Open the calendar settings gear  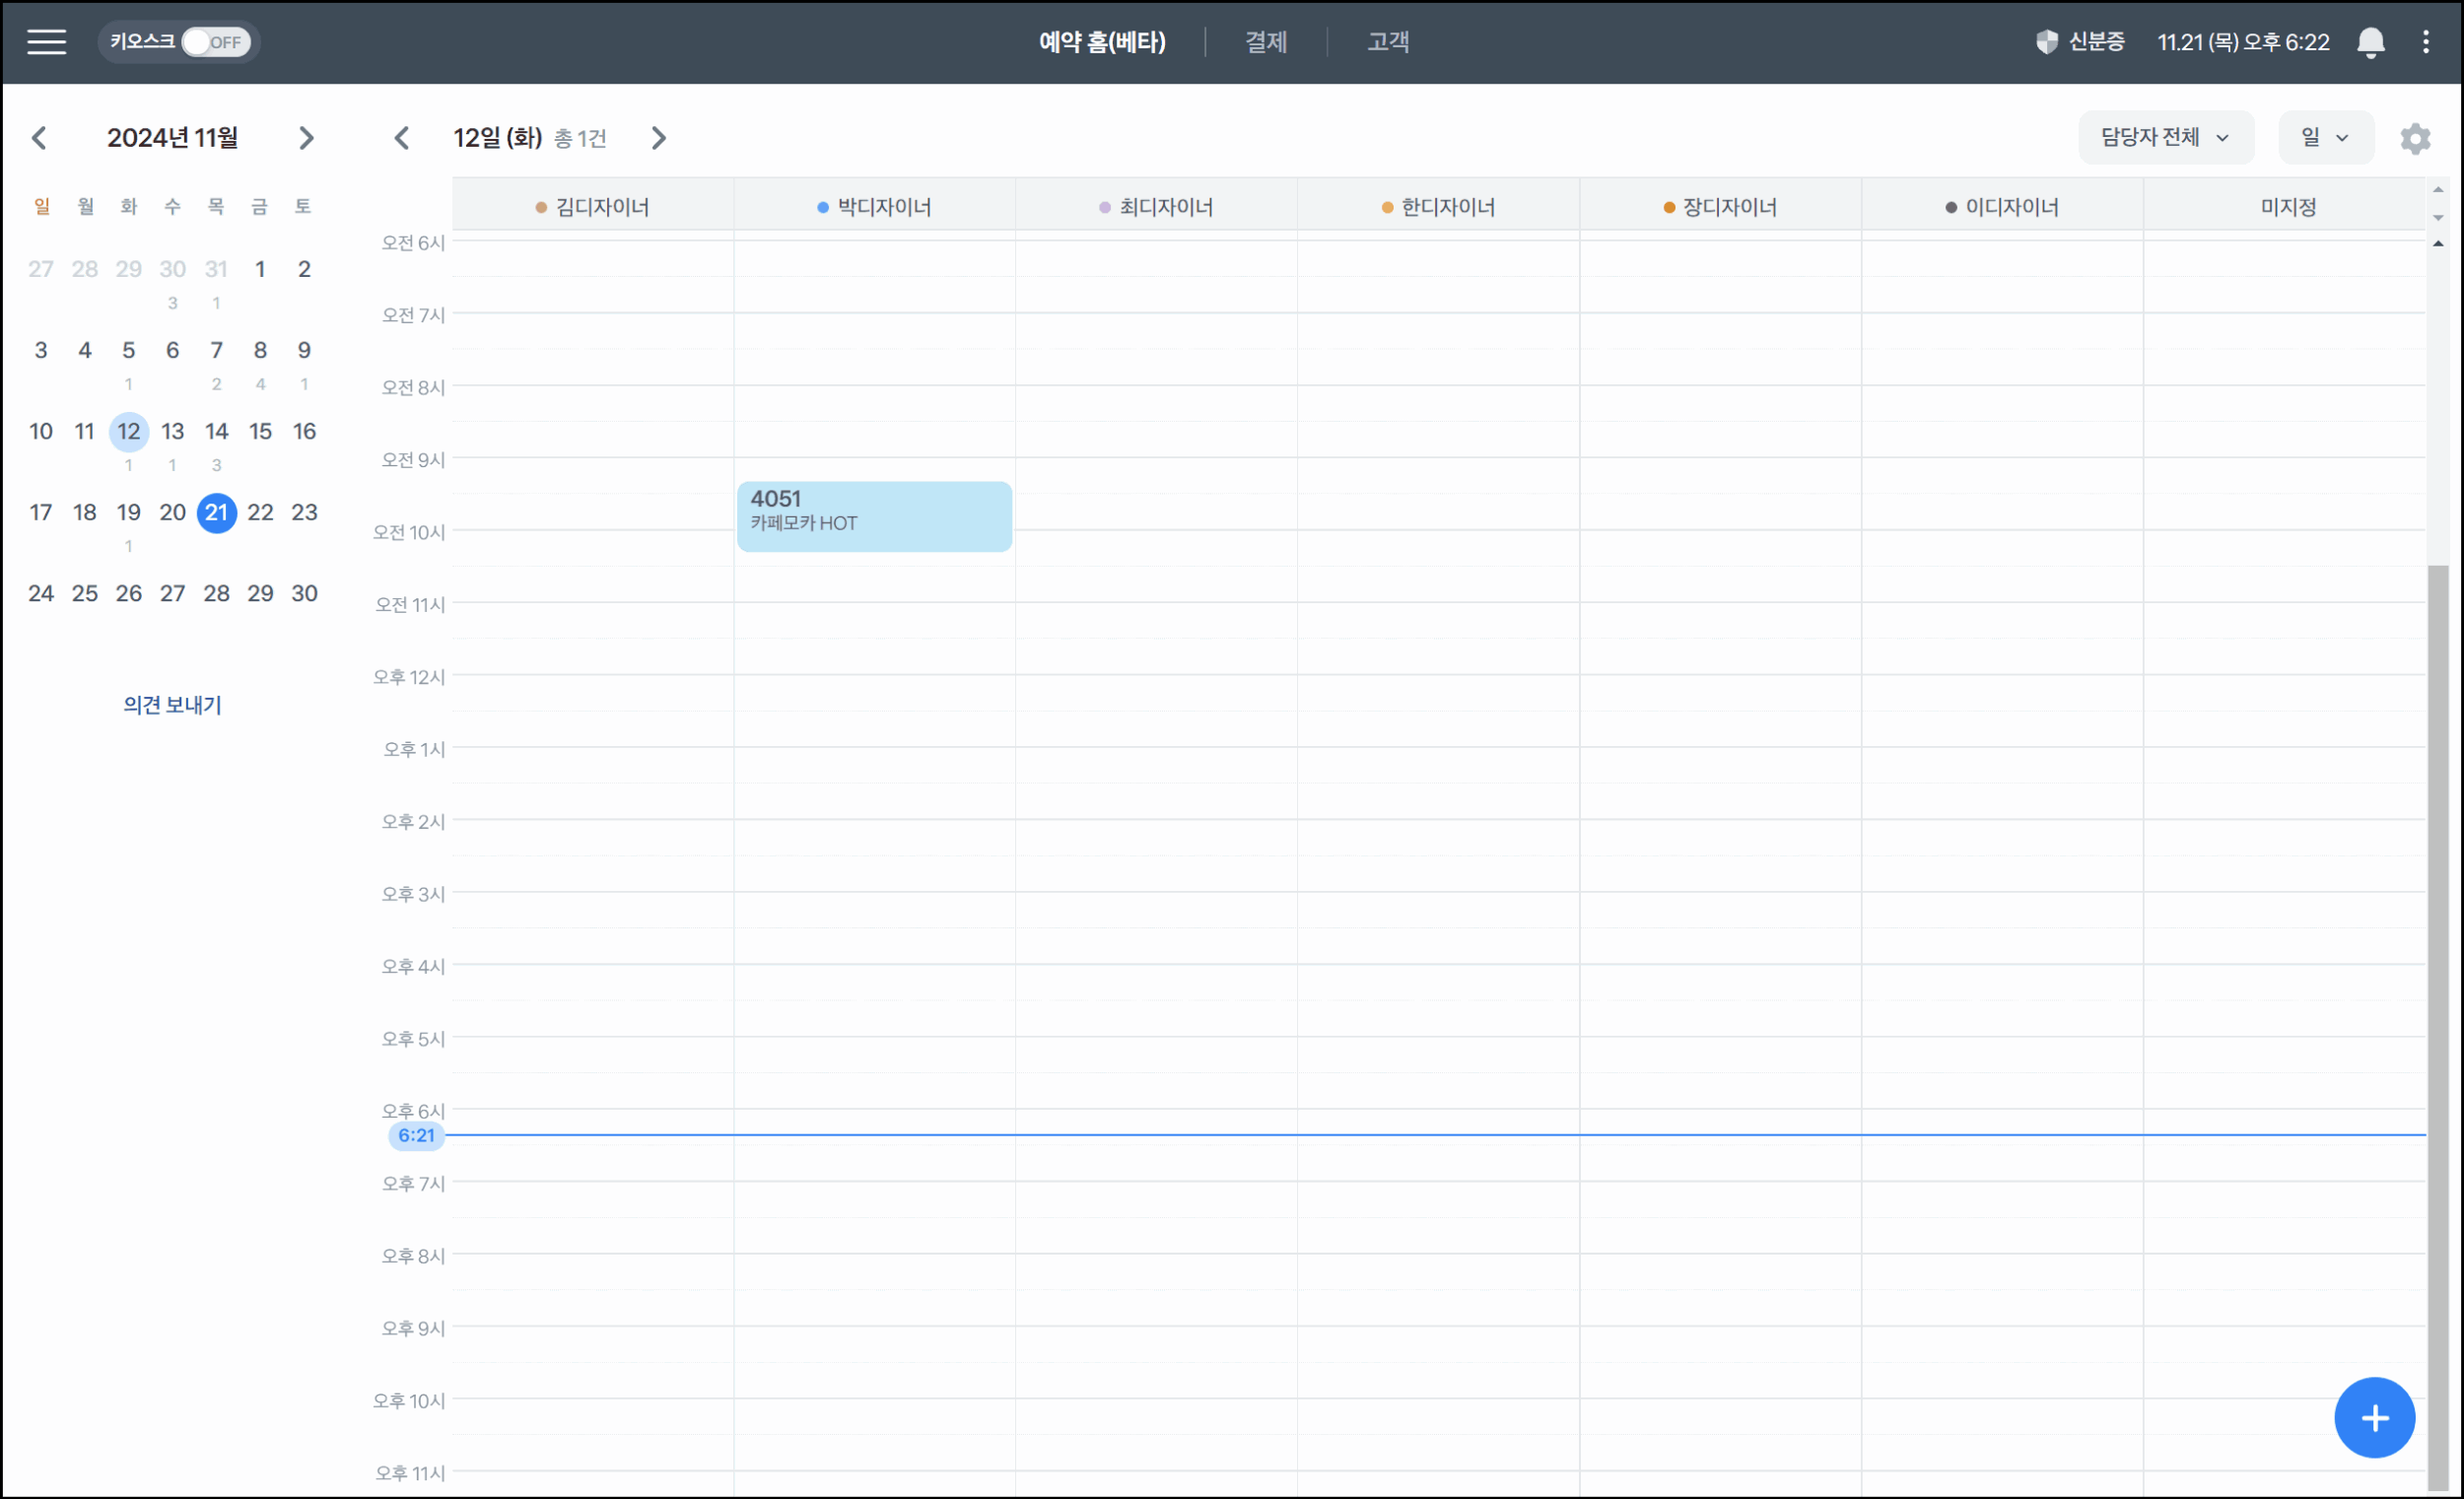pos(2414,138)
